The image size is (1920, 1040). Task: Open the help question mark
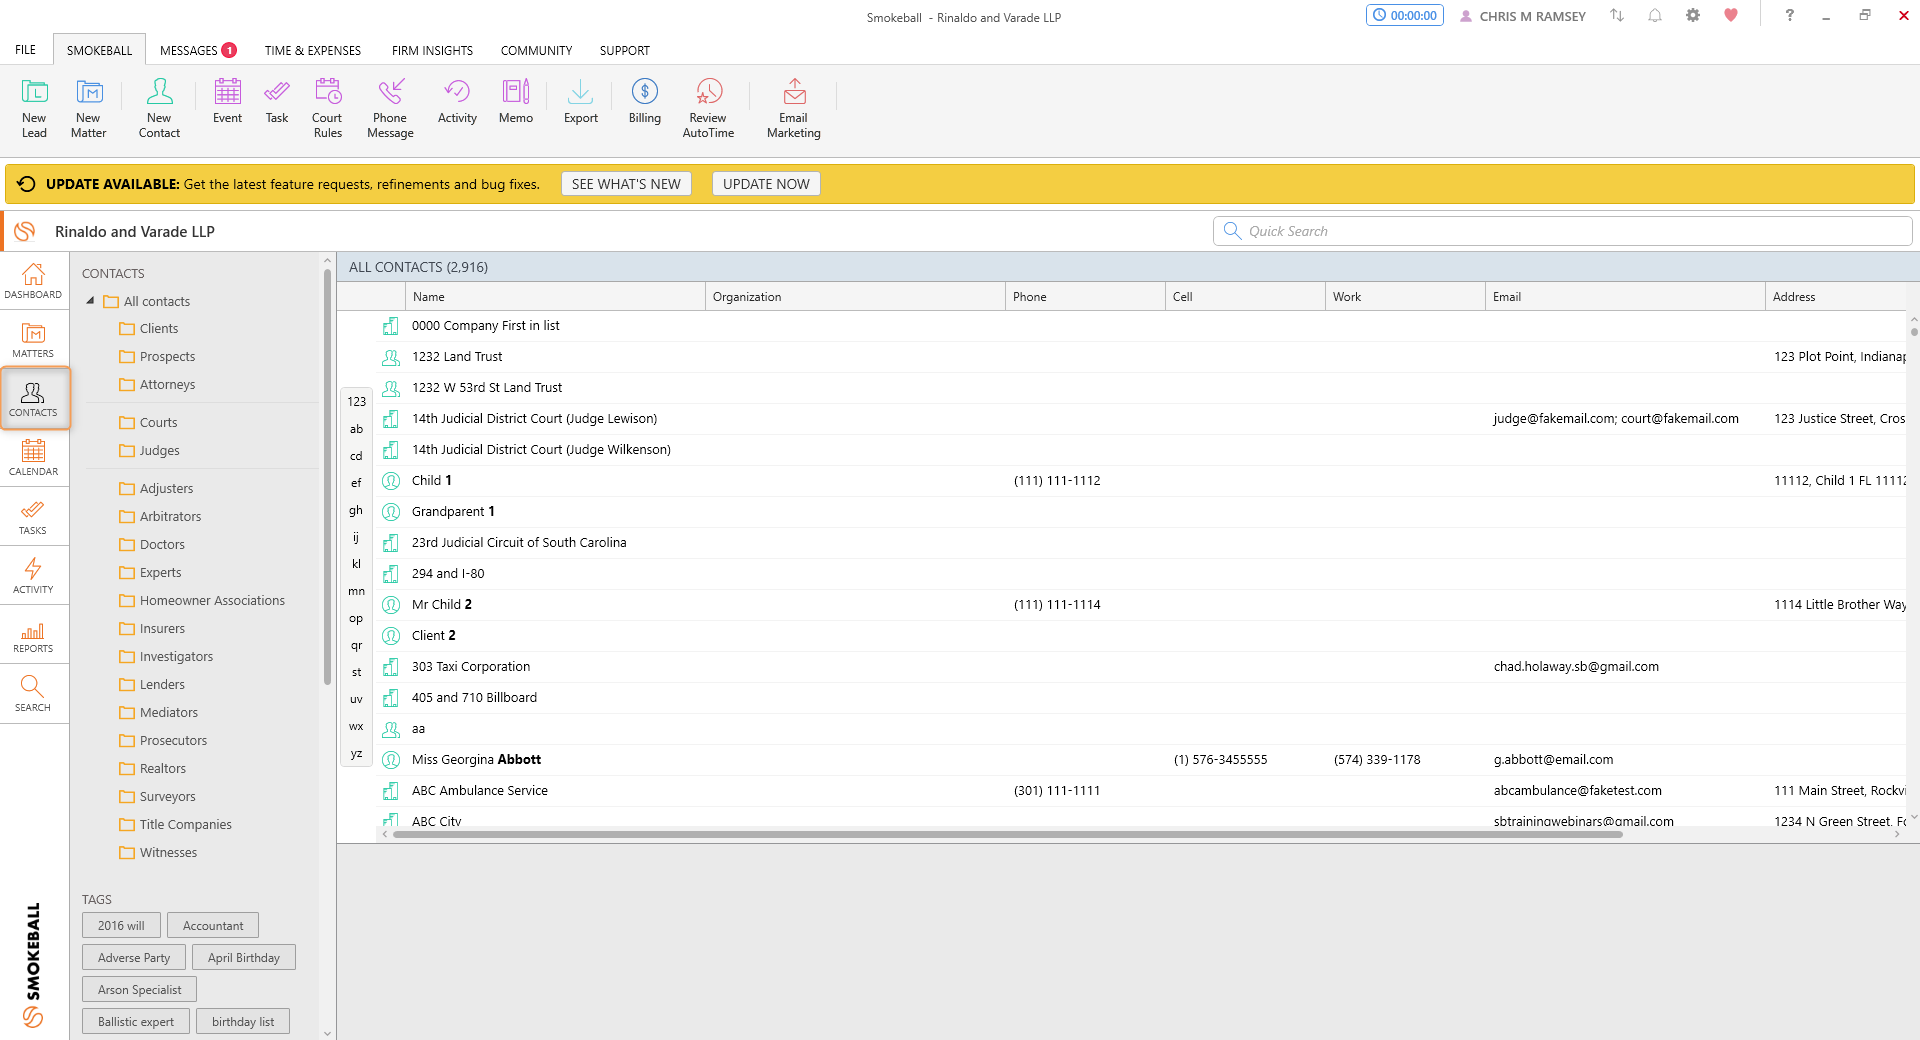click(1789, 15)
